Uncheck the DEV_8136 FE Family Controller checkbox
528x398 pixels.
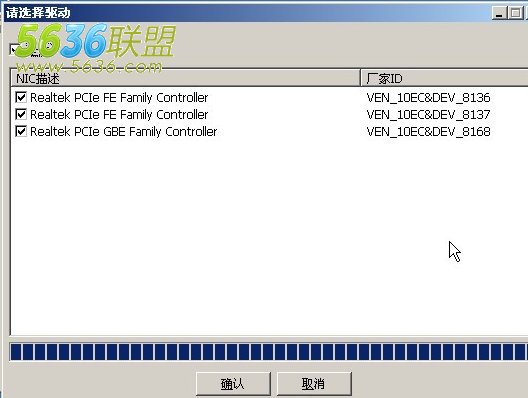(x=21, y=98)
